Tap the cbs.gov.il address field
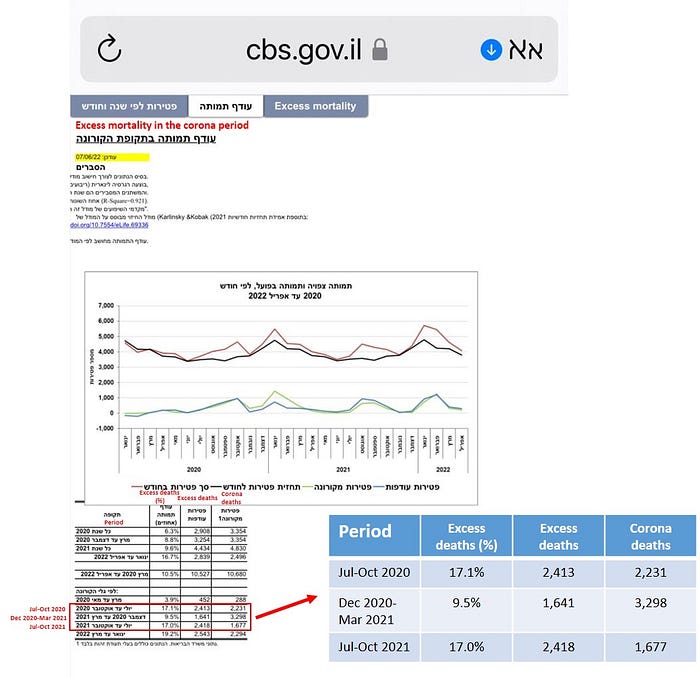 (319, 50)
